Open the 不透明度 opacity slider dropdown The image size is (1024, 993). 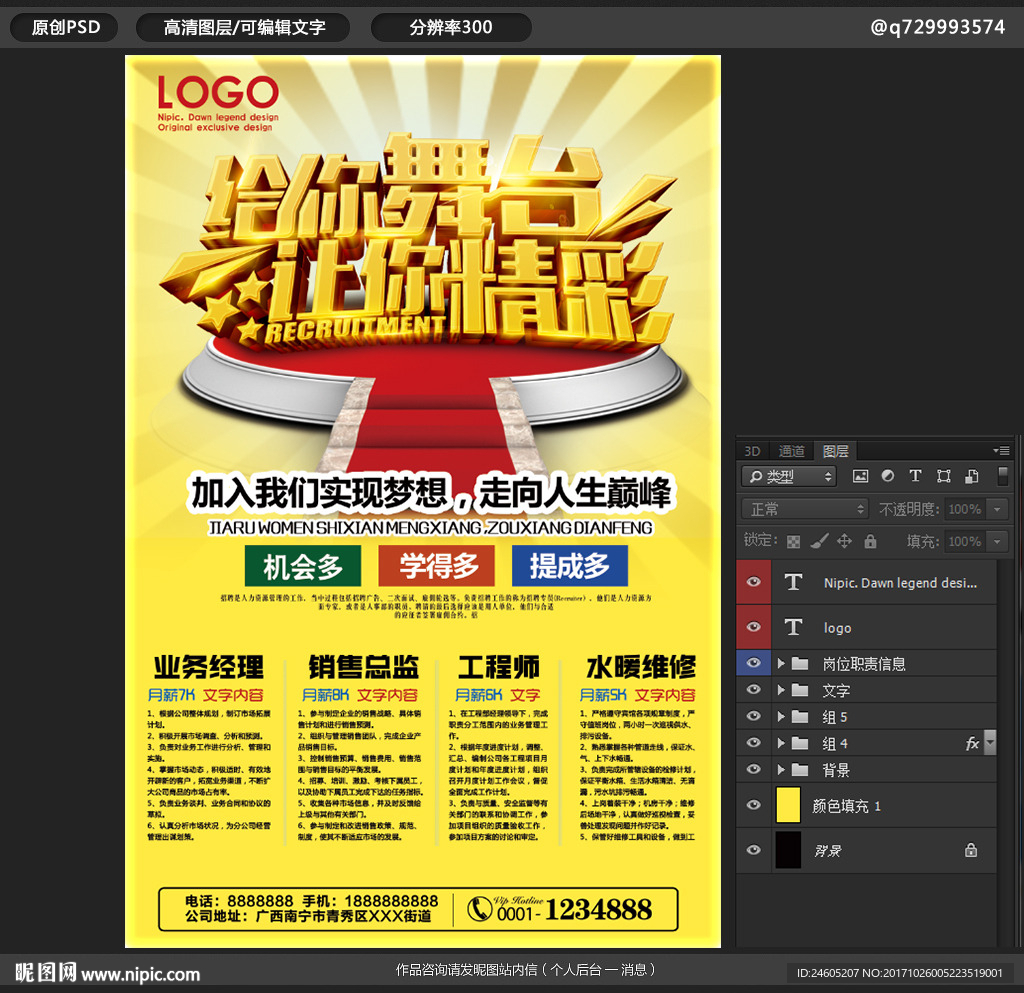point(997,509)
